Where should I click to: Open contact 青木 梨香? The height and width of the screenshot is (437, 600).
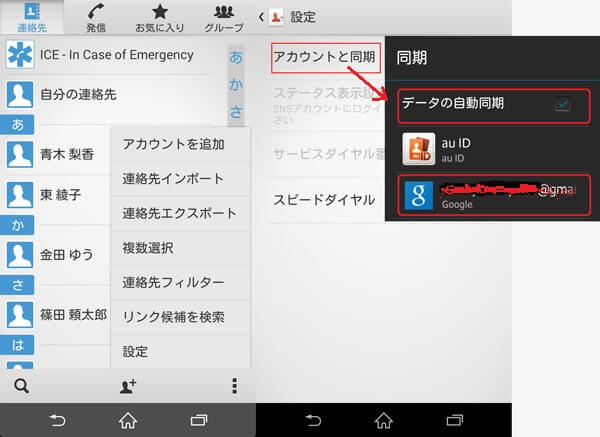coord(67,154)
